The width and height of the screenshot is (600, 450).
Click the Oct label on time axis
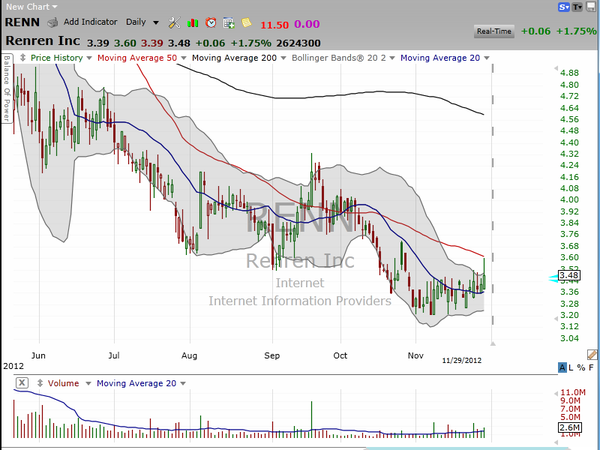[340, 355]
